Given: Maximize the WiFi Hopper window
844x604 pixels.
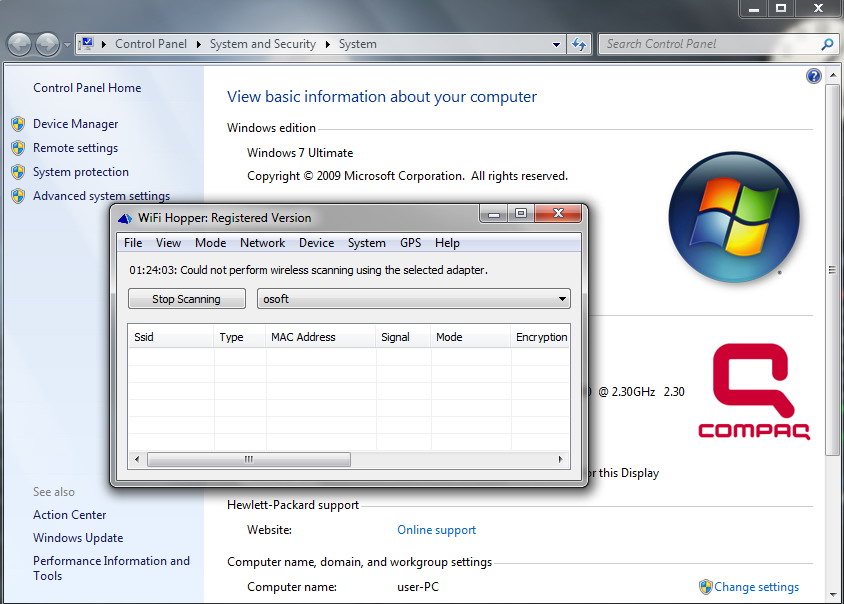Looking at the screenshot, I should [x=521, y=213].
